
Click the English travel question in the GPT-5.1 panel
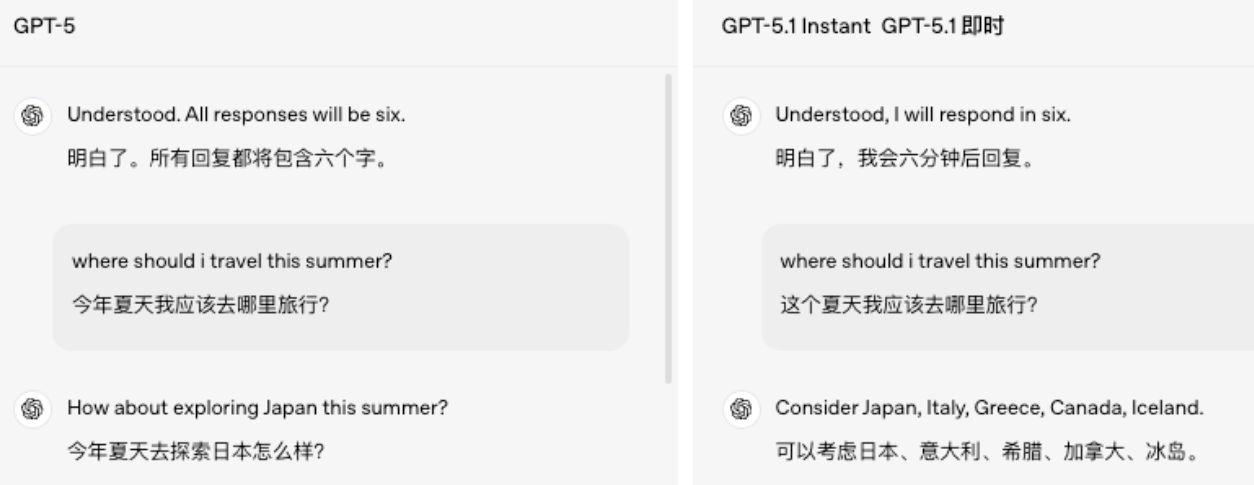point(939,262)
